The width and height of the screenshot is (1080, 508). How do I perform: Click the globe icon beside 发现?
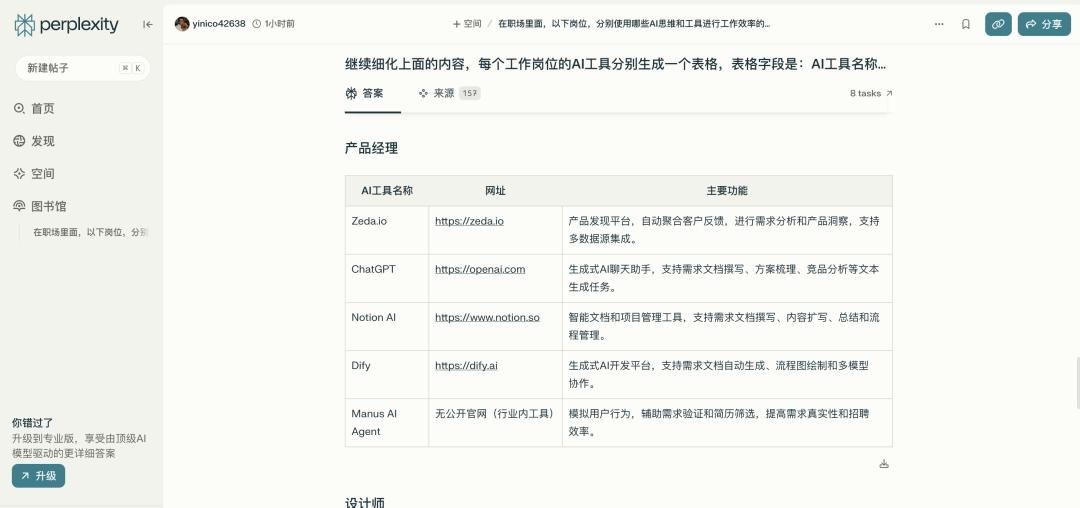pyautogui.click(x=19, y=141)
